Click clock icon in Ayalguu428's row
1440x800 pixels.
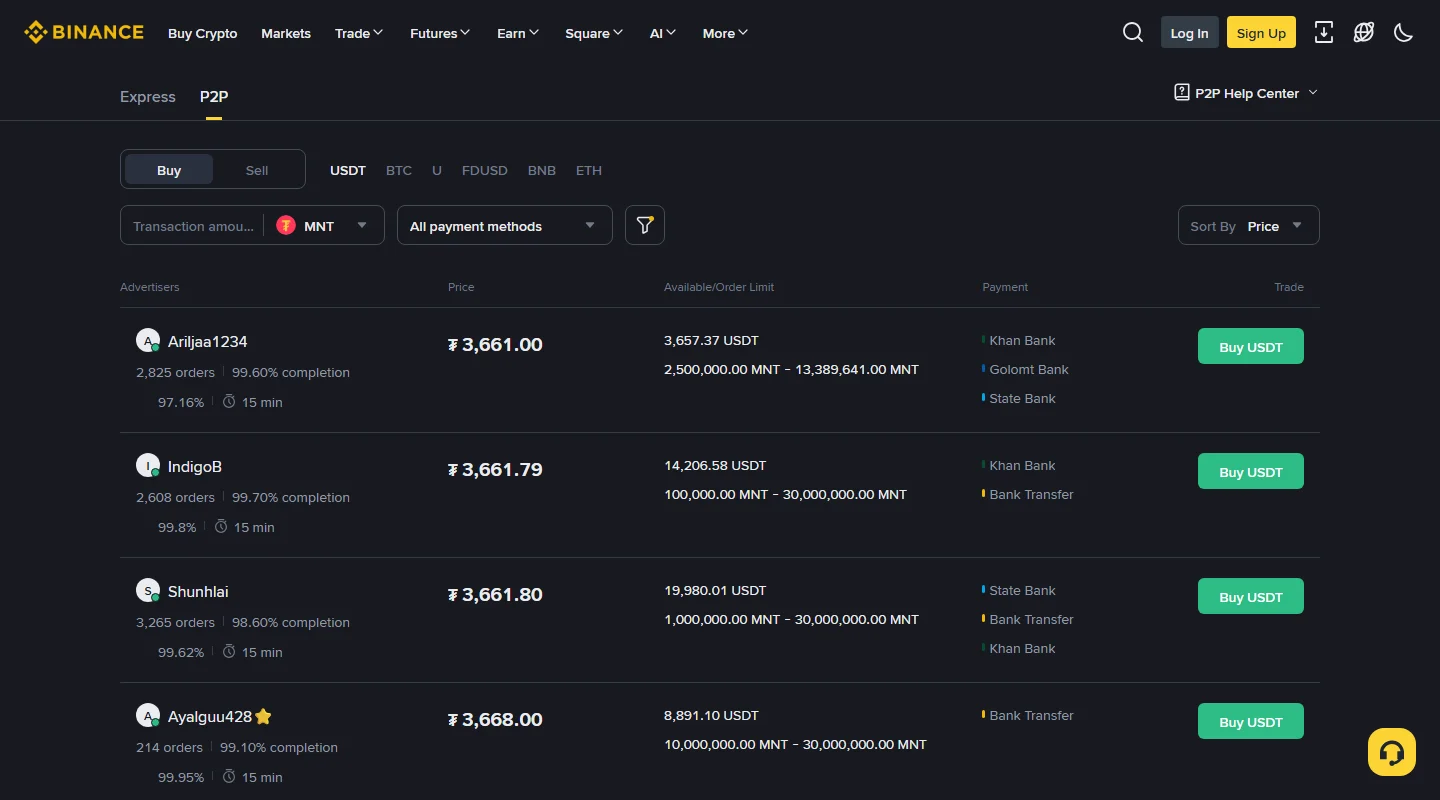click(229, 776)
